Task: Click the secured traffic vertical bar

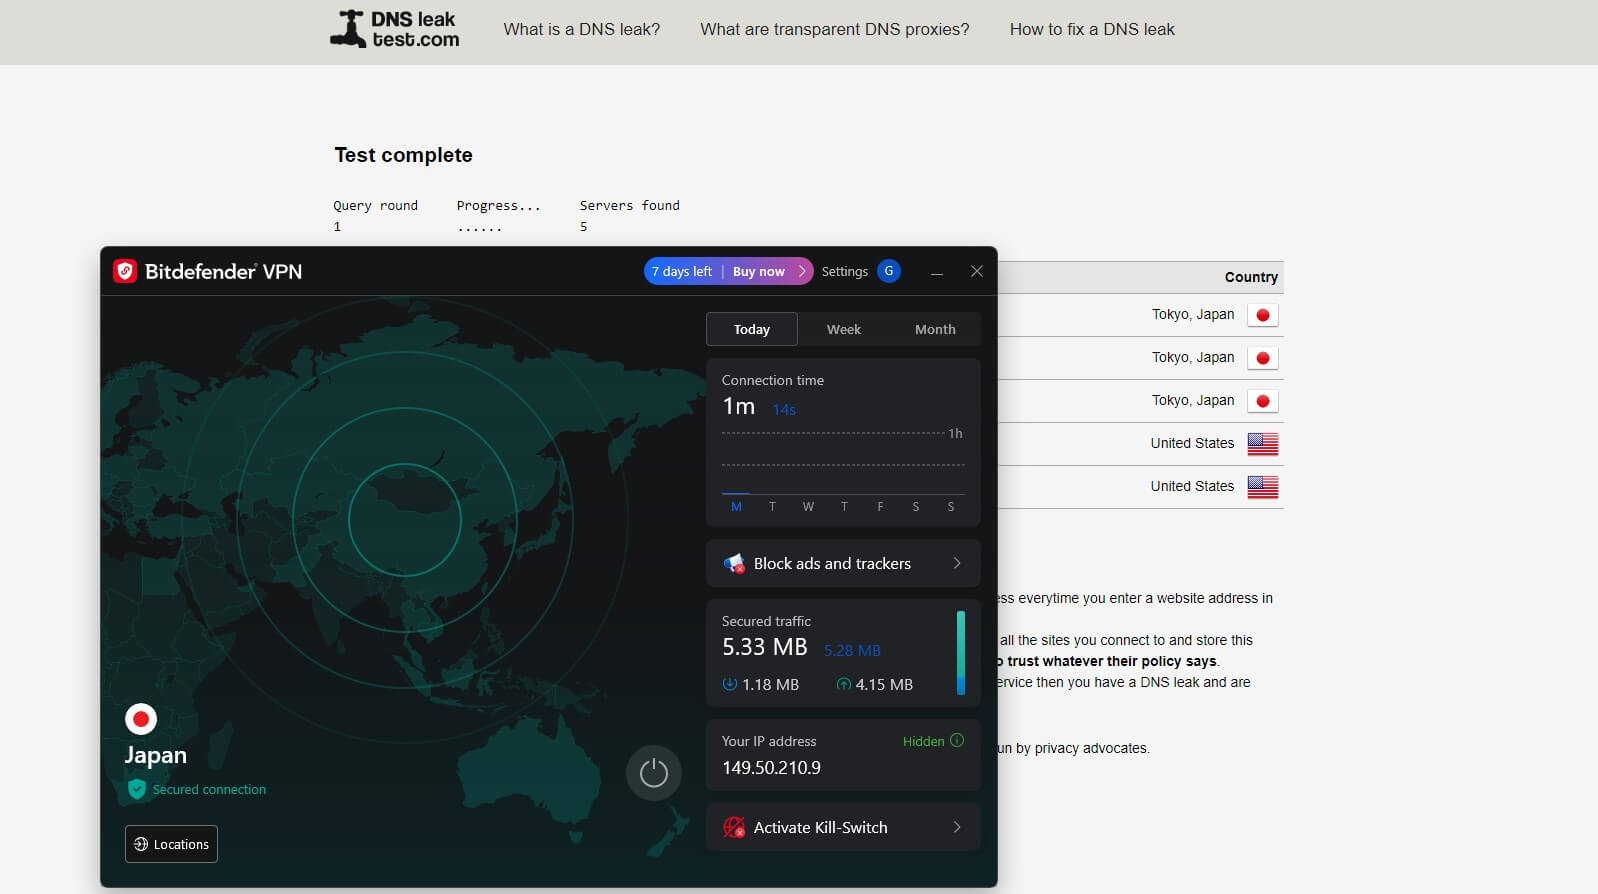Action: point(961,653)
